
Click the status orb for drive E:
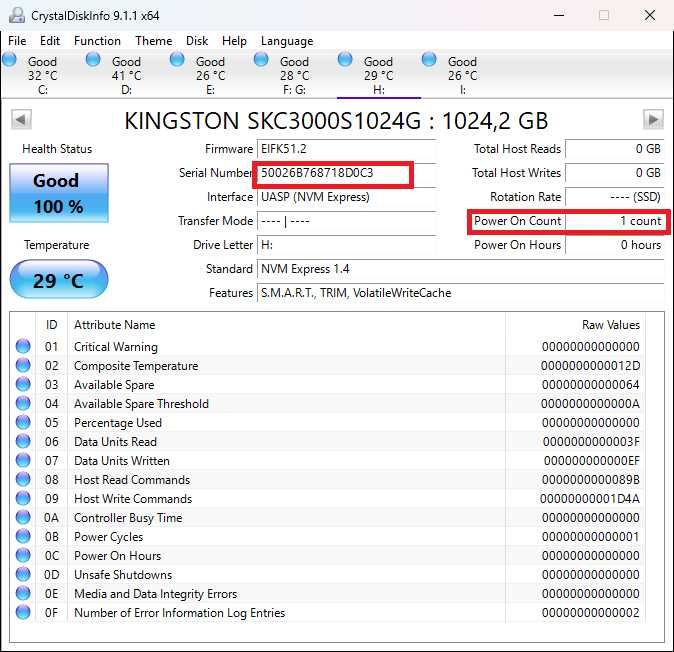click(177, 59)
